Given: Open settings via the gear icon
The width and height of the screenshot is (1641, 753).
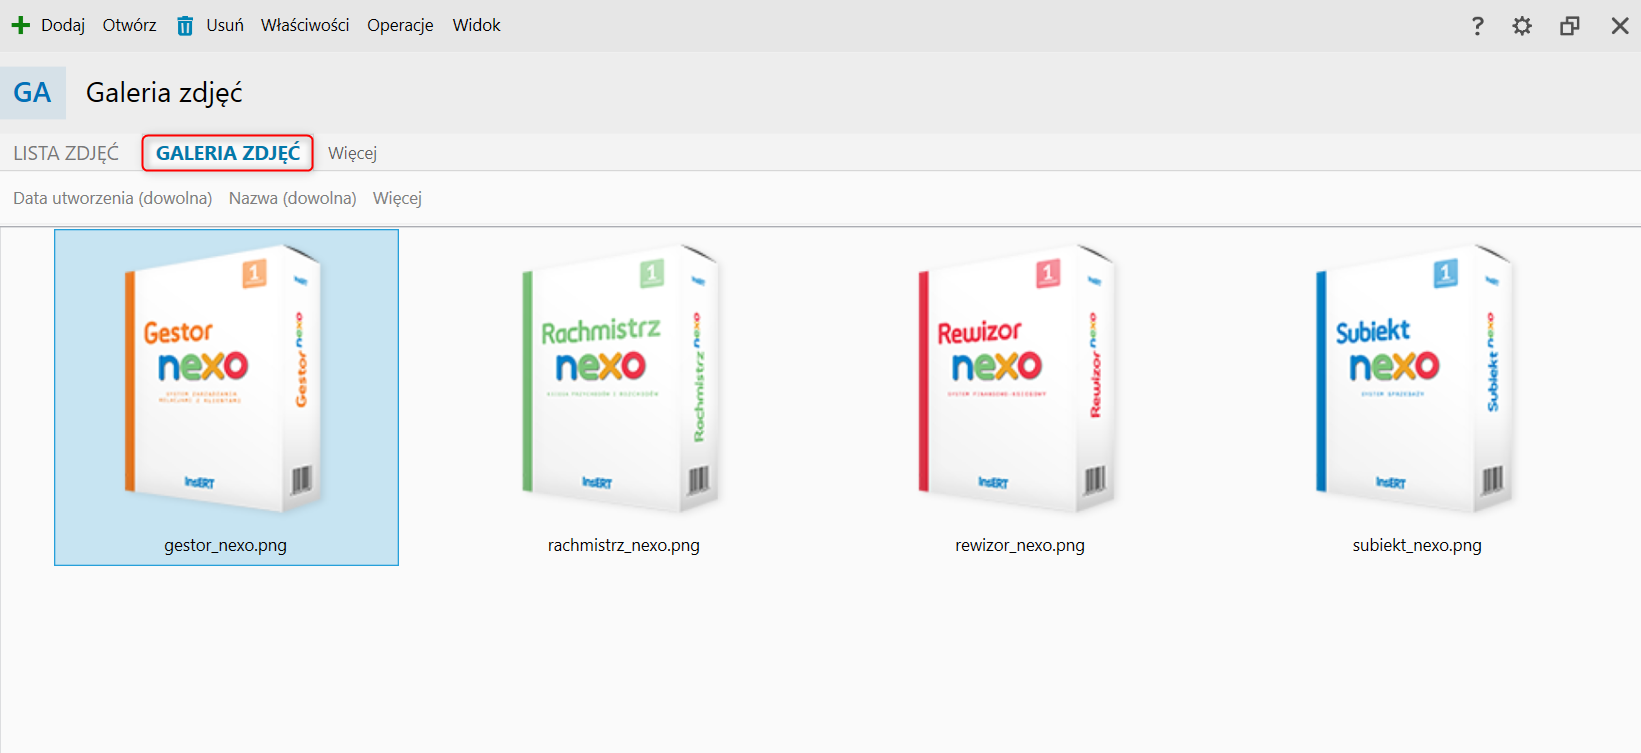Looking at the screenshot, I should coord(1522,26).
